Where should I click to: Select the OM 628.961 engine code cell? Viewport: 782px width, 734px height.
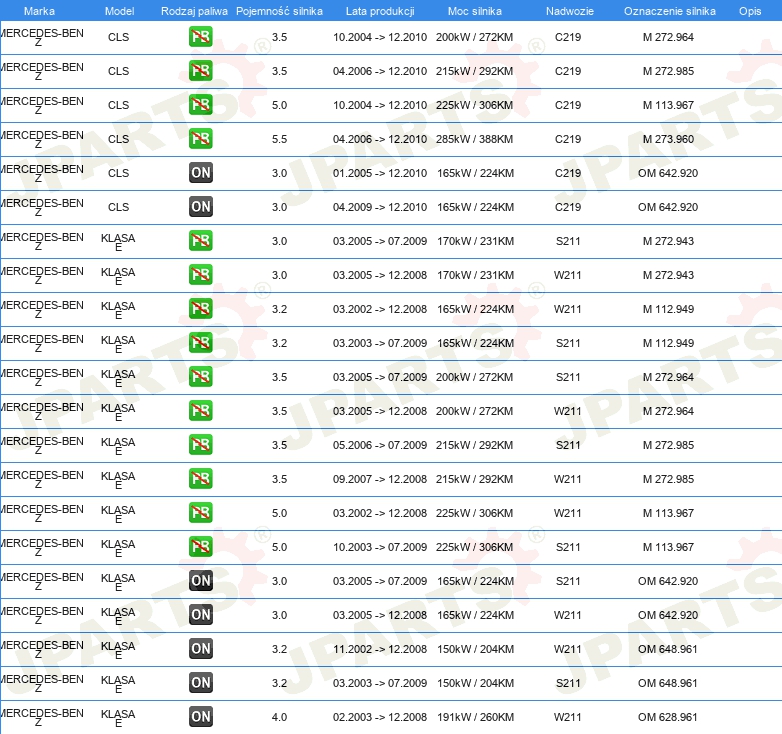pyautogui.click(x=667, y=717)
